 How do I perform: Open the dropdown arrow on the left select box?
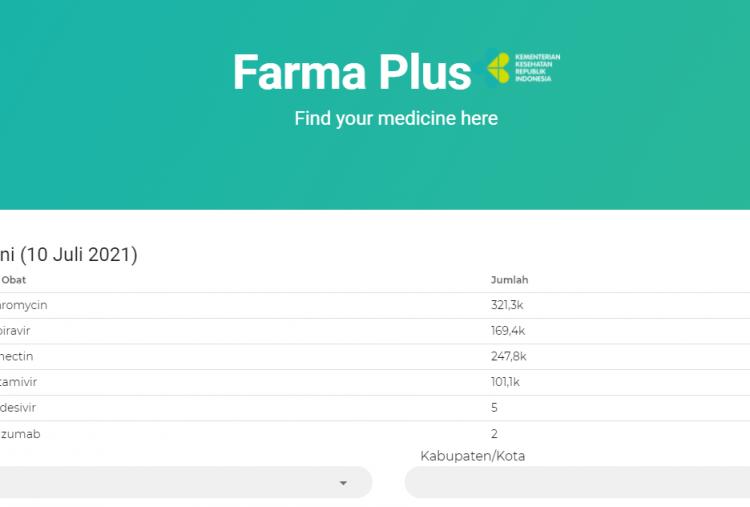pyautogui.click(x=343, y=483)
